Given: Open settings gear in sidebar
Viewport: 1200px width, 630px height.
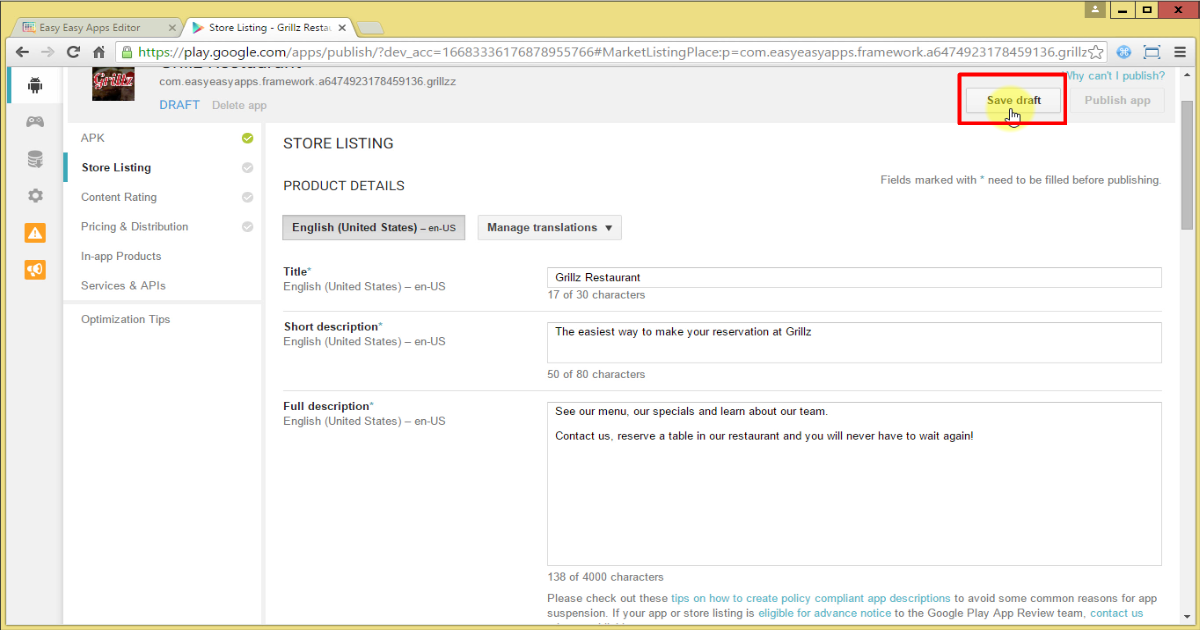Looking at the screenshot, I should 35,196.
